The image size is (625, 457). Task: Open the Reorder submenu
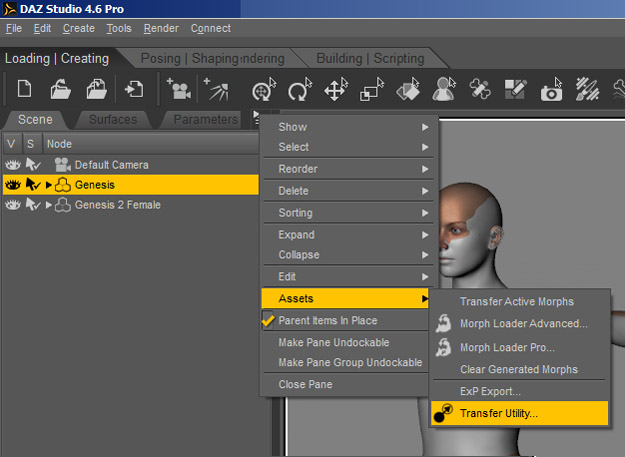coord(349,169)
